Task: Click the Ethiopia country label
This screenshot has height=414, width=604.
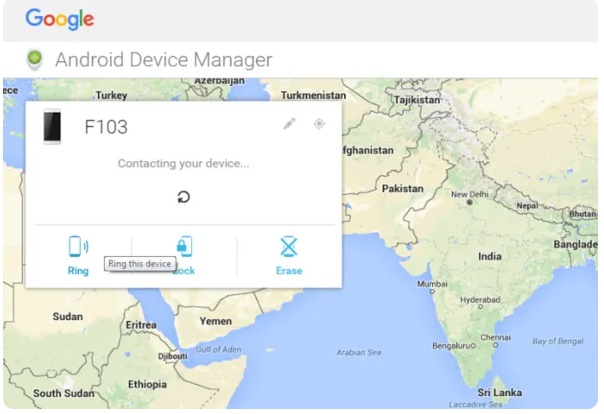Action: (x=147, y=384)
